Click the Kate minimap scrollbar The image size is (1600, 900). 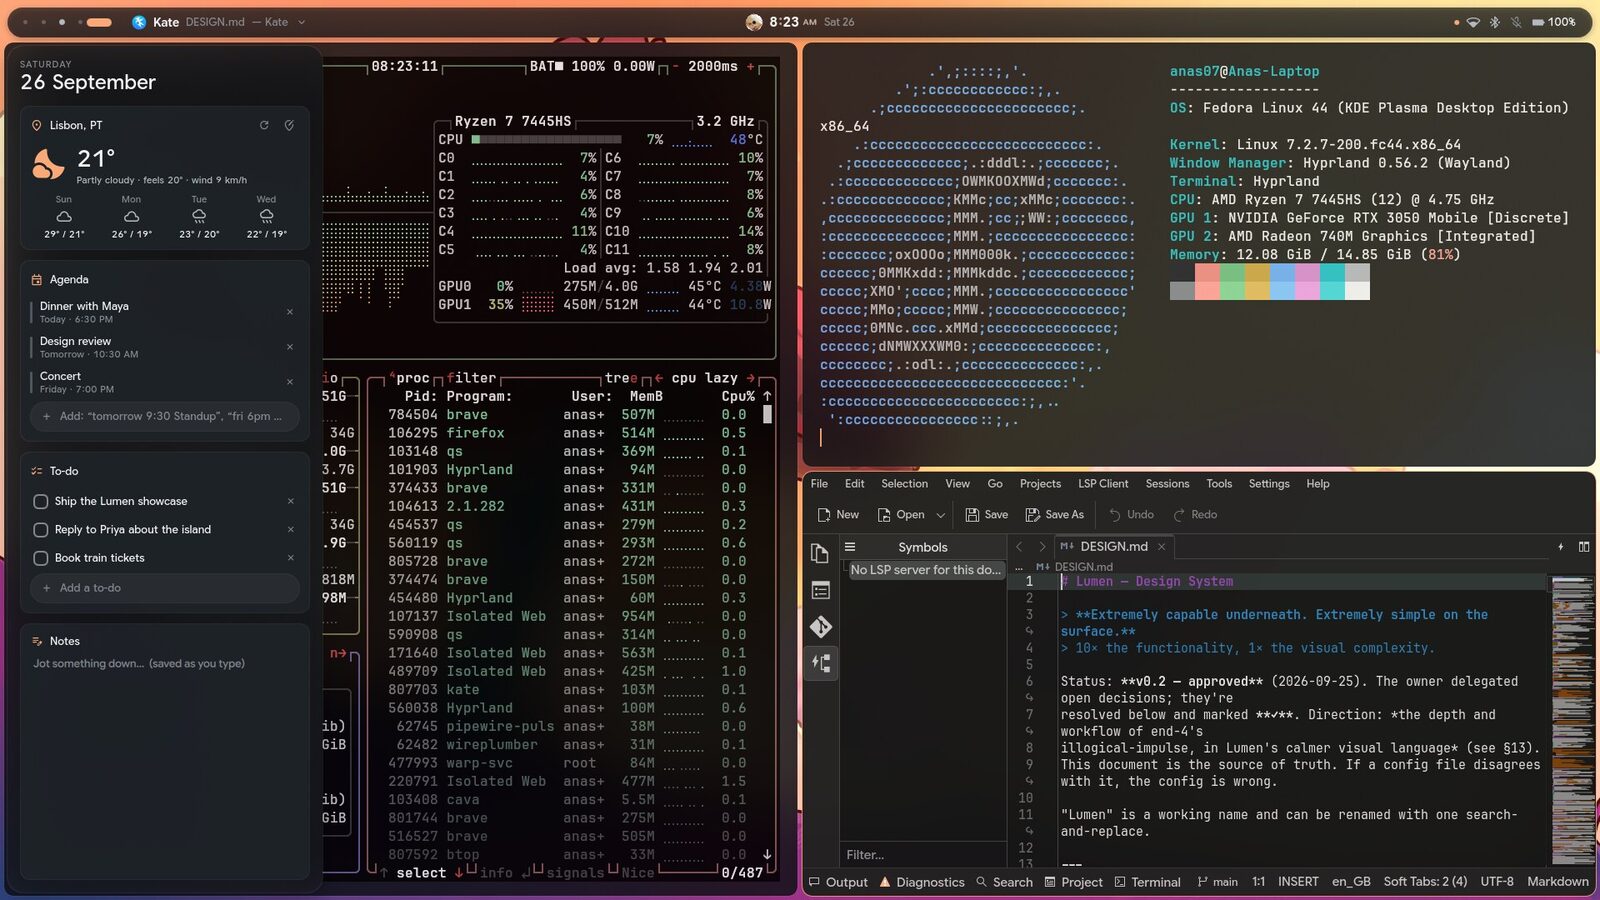pyautogui.click(x=1573, y=720)
